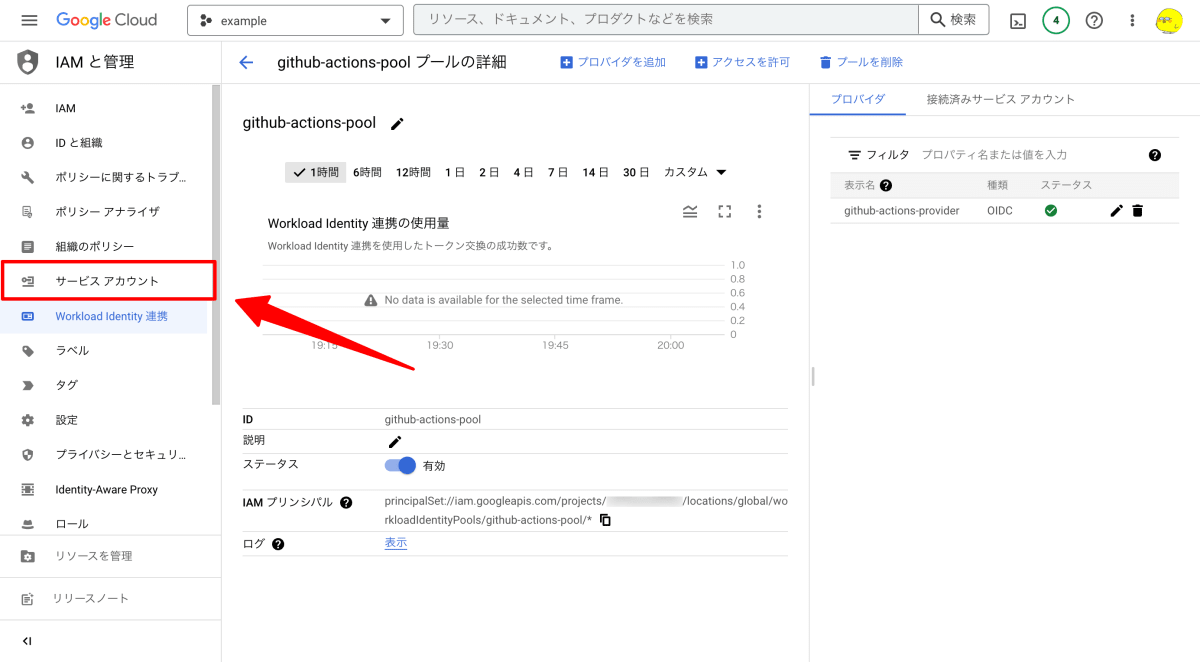Click the IAM と管理 shield icon

click(x=28, y=62)
